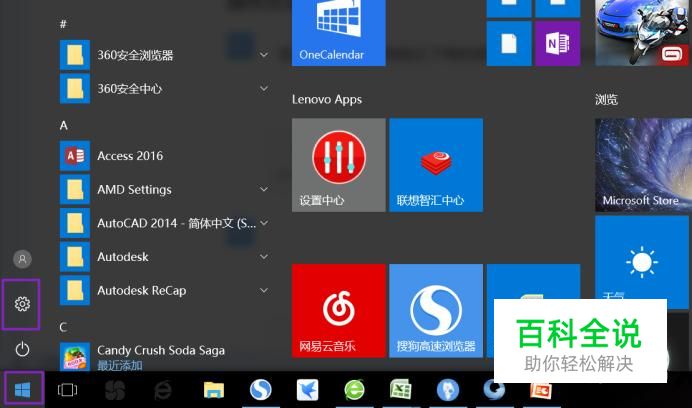Launch Sogou browser from the taskbar
692x408 pixels.
261,390
